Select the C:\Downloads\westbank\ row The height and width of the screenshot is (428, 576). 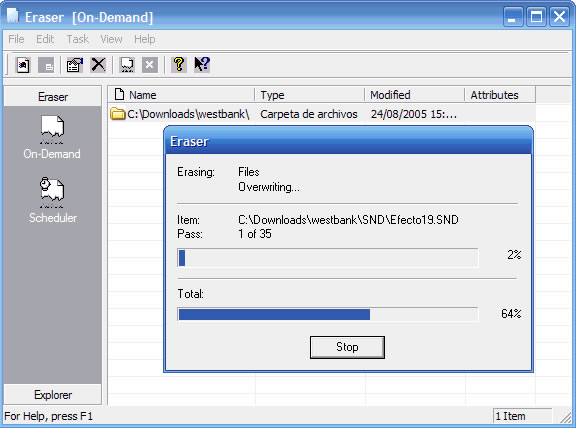click(x=322, y=114)
